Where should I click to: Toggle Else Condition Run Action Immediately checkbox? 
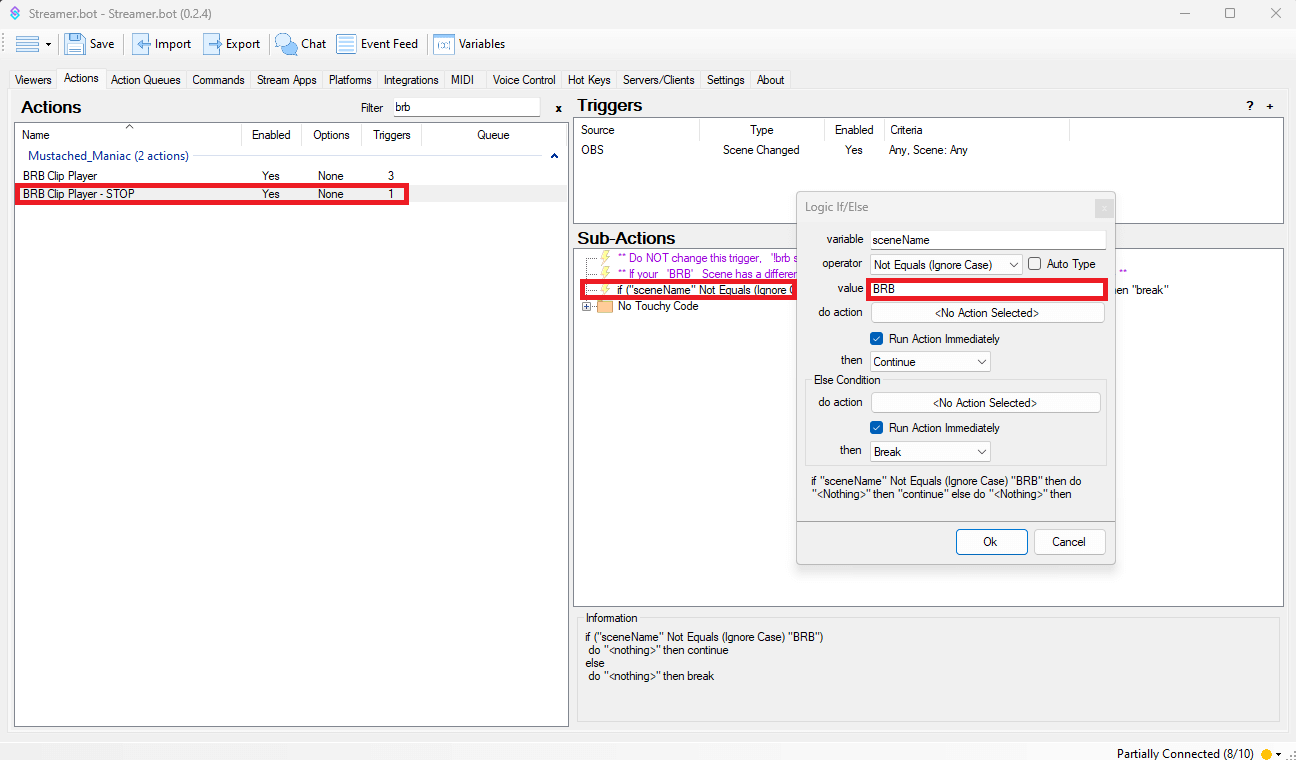pyautogui.click(x=877, y=428)
